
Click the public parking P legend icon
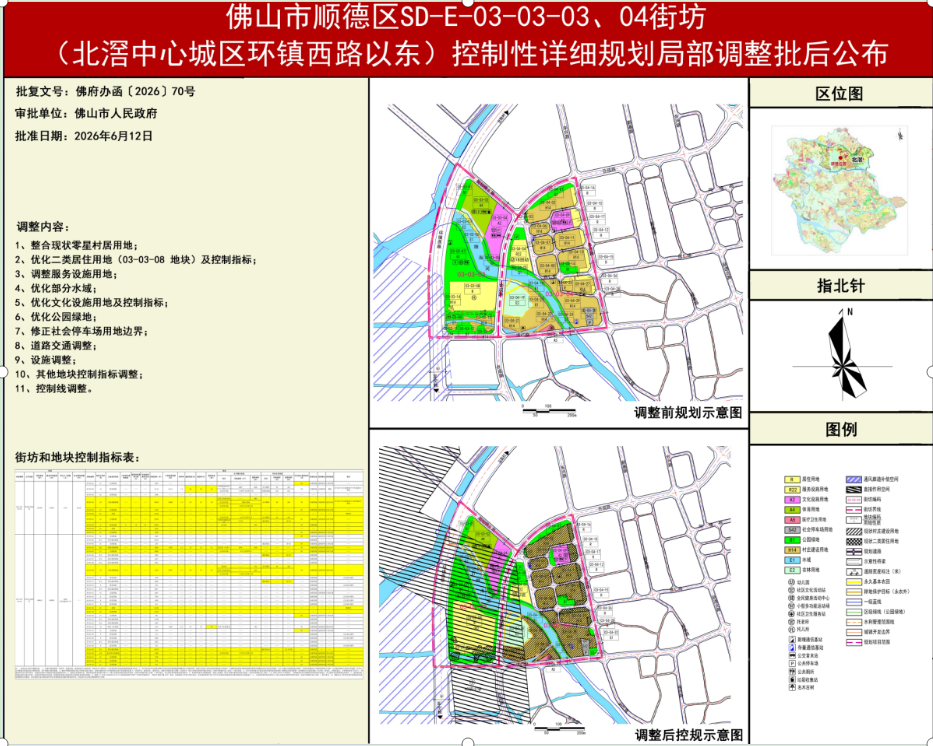(x=792, y=663)
